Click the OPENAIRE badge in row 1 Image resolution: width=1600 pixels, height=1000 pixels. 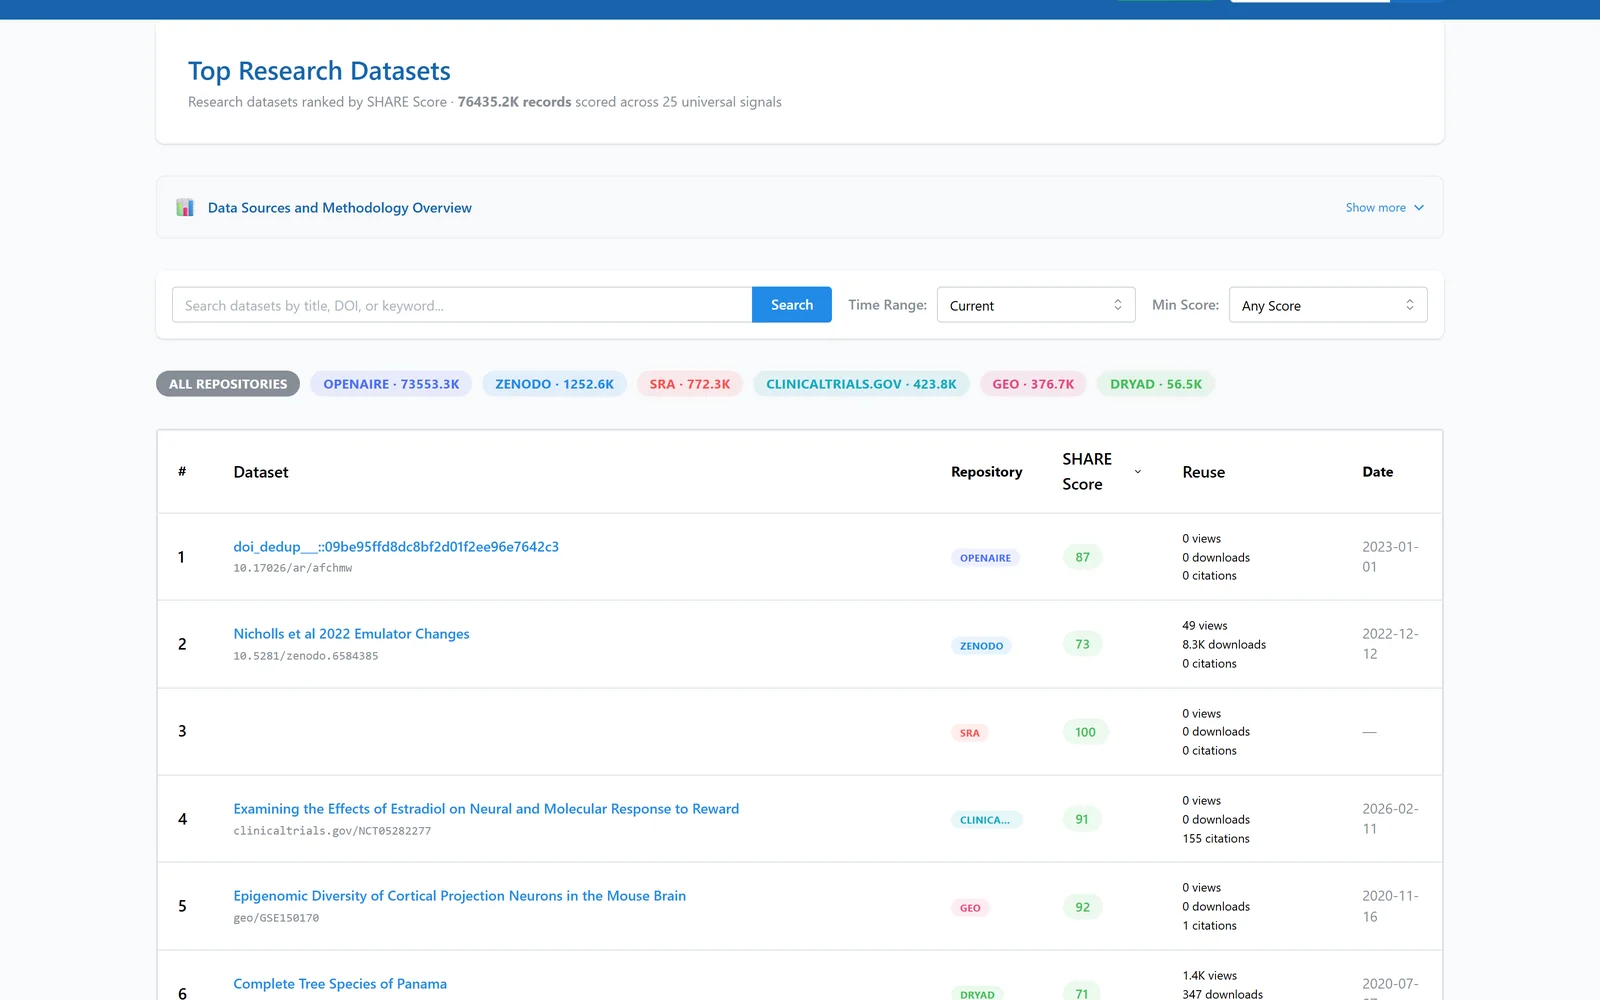pyautogui.click(x=985, y=558)
